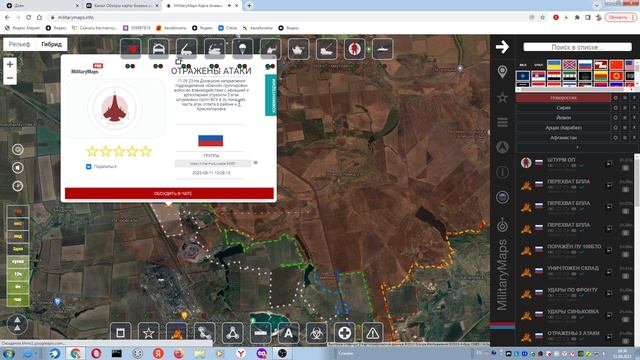Select the parachute airborne filter icon
This screenshot has width=640, height=360.
[x=242, y=49]
